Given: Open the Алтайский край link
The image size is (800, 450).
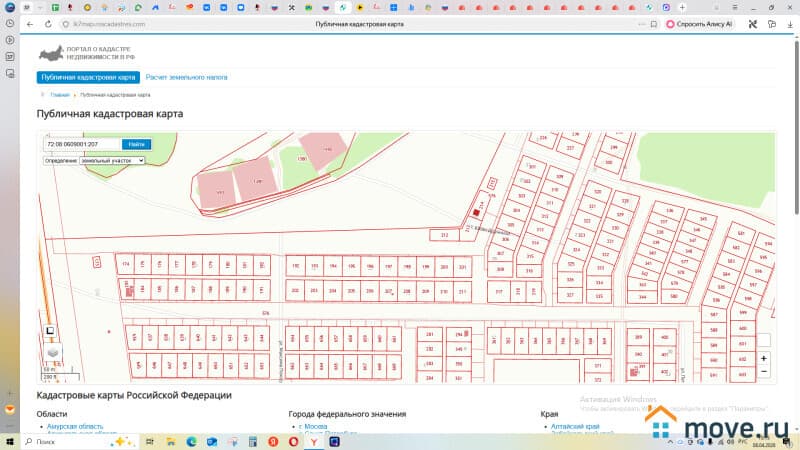Looking at the screenshot, I should point(573,426).
